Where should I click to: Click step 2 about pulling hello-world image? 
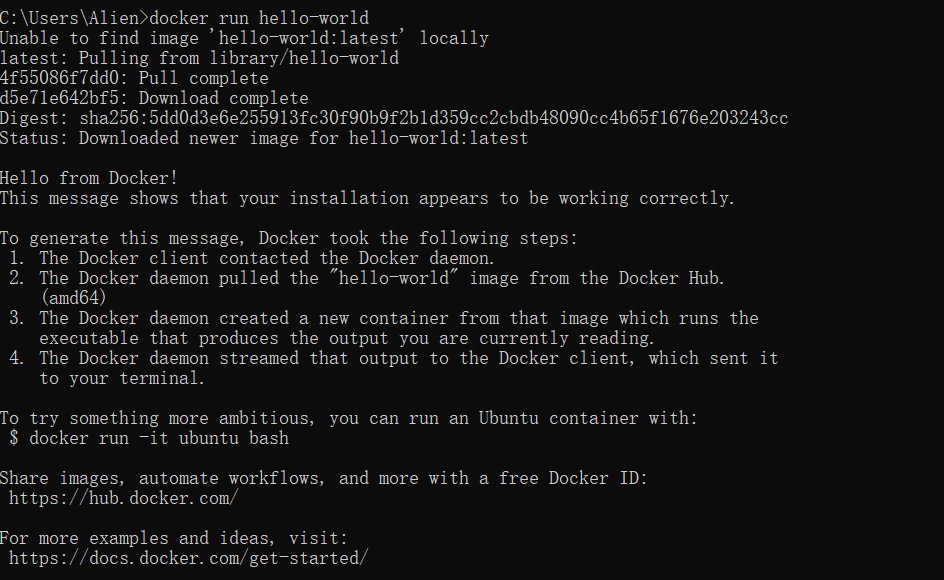367,288
